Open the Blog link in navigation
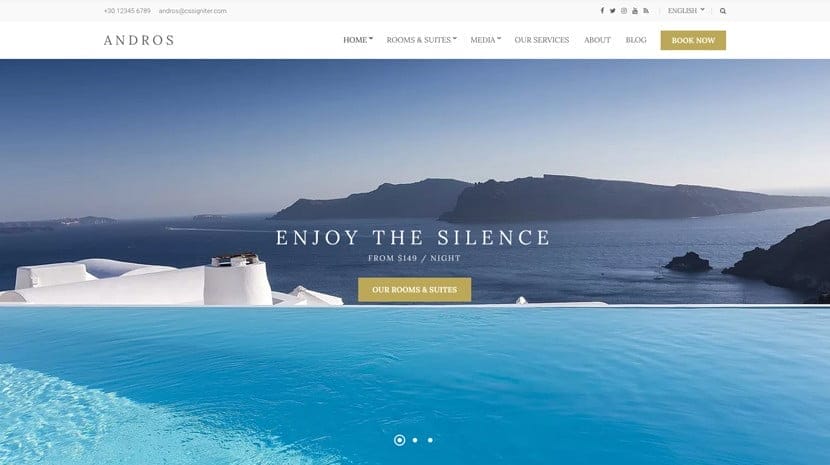 636,40
